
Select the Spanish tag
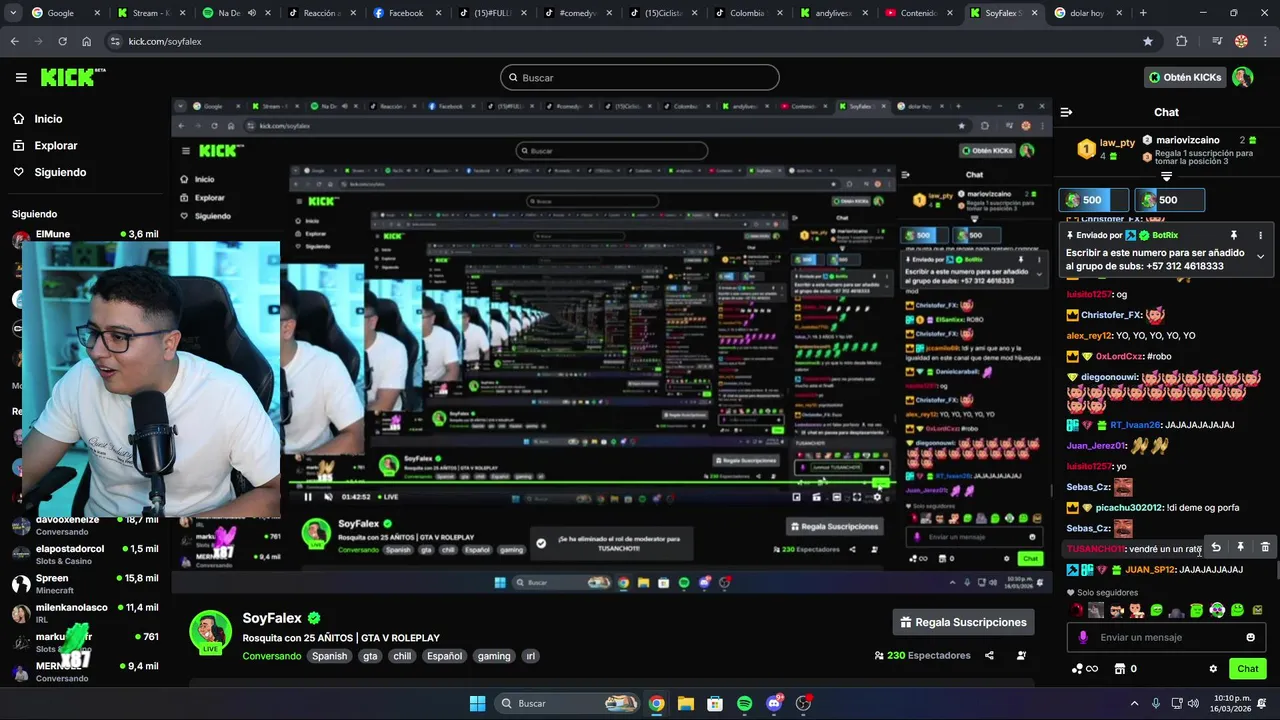click(329, 656)
